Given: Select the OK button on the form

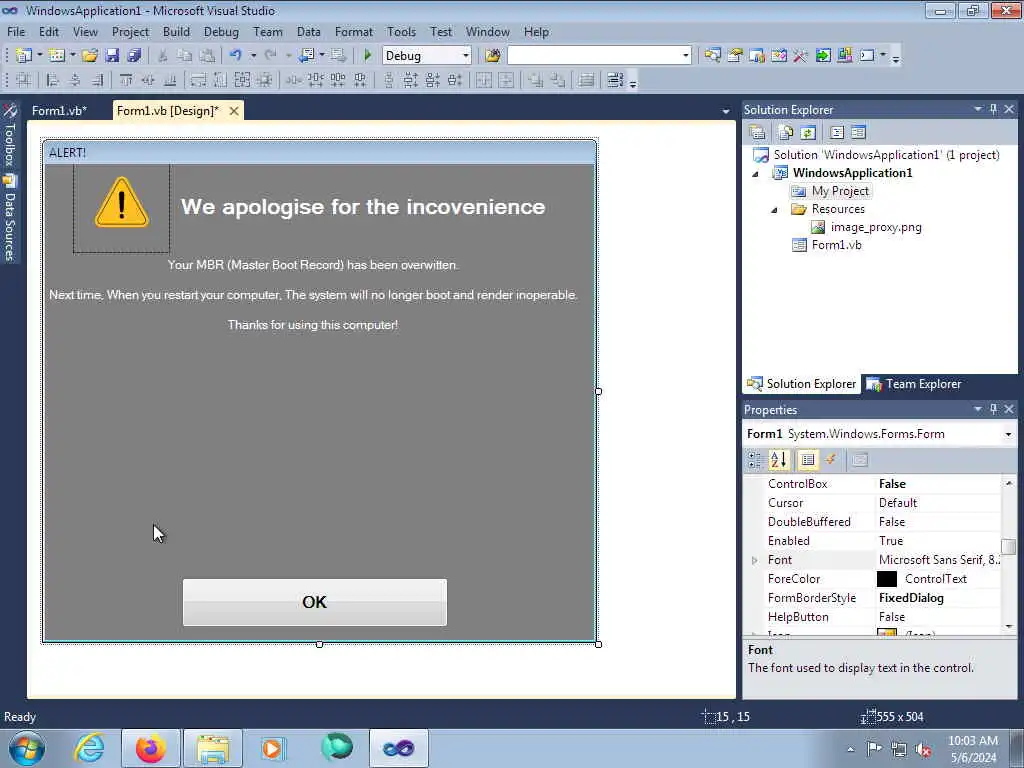Looking at the screenshot, I should [315, 602].
